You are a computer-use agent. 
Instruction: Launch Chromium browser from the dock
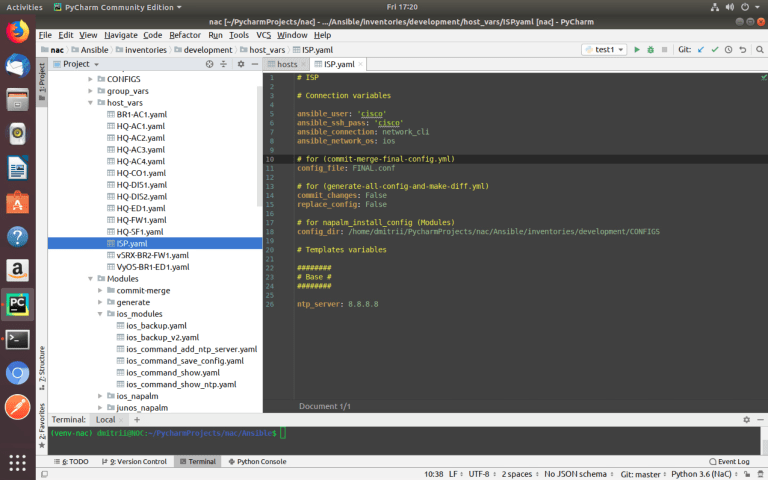[x=18, y=374]
